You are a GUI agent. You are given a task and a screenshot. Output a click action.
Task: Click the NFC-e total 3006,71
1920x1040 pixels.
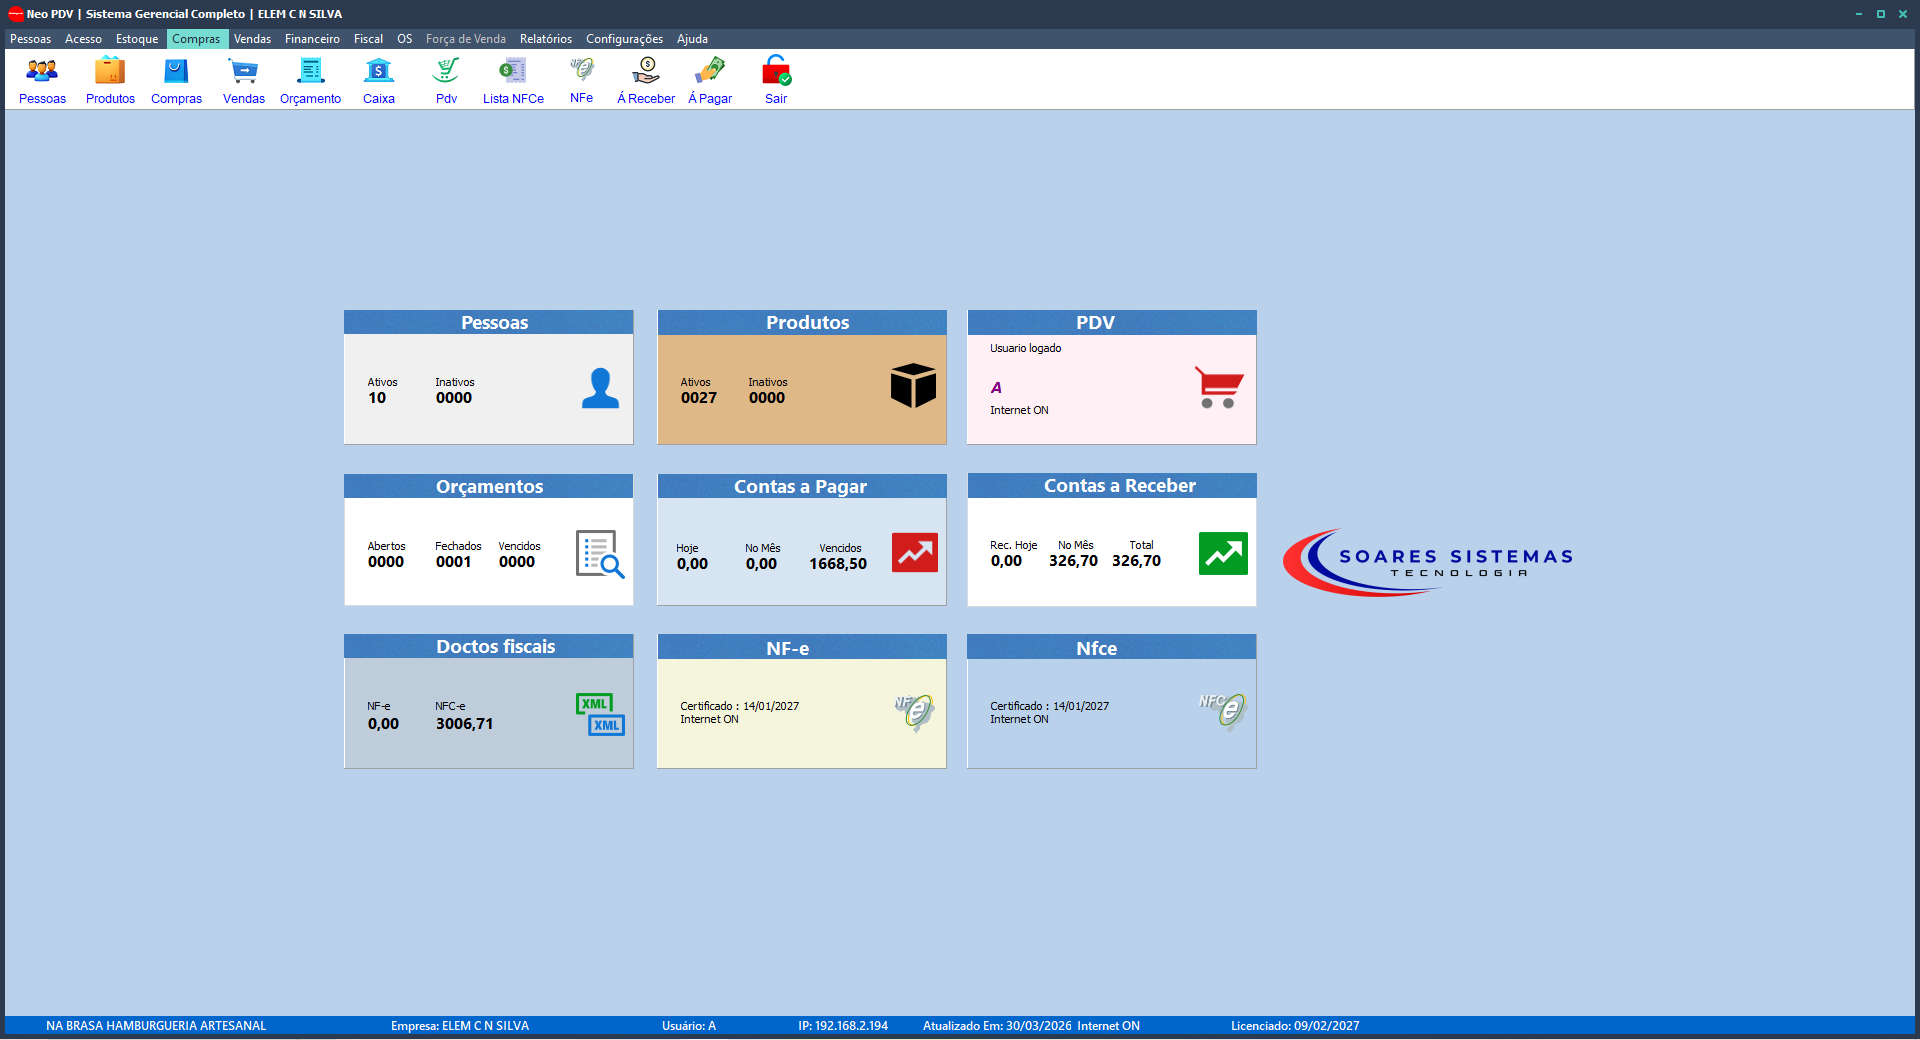pyautogui.click(x=464, y=724)
